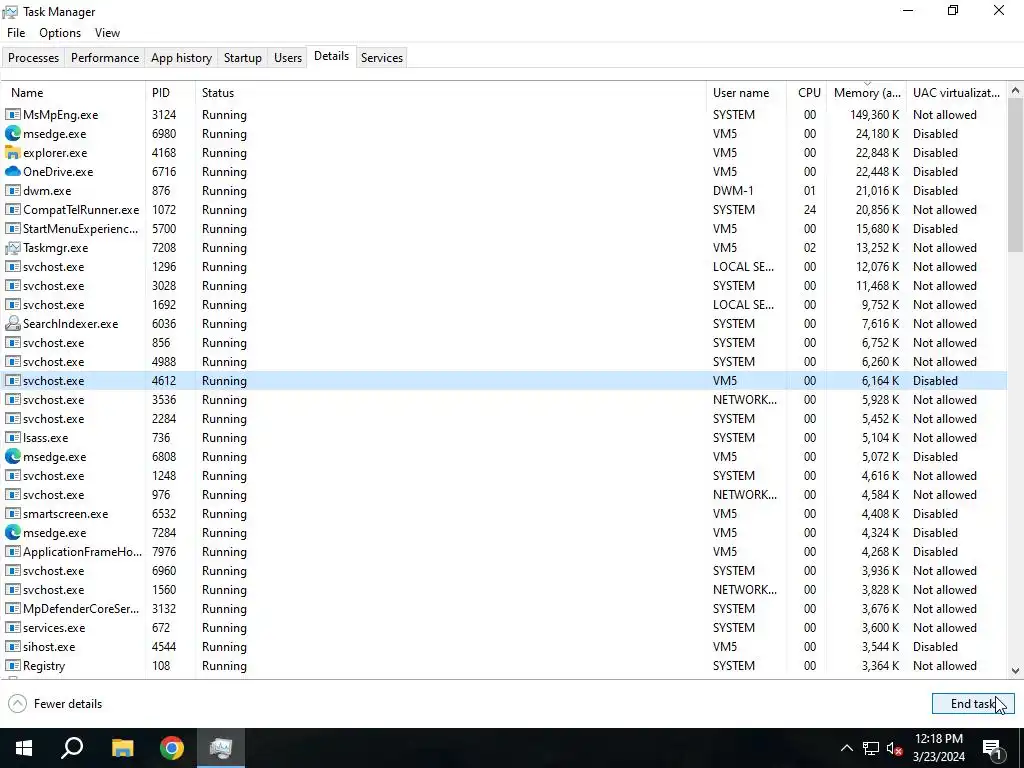Switch to the App history tab

182,57
